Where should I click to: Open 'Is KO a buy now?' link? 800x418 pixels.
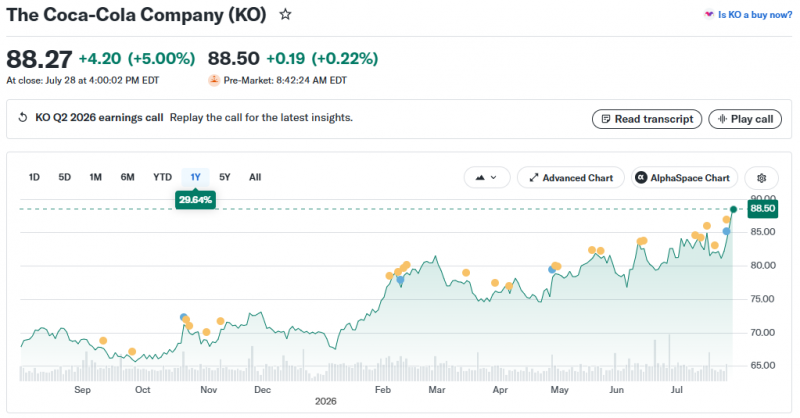click(x=748, y=15)
